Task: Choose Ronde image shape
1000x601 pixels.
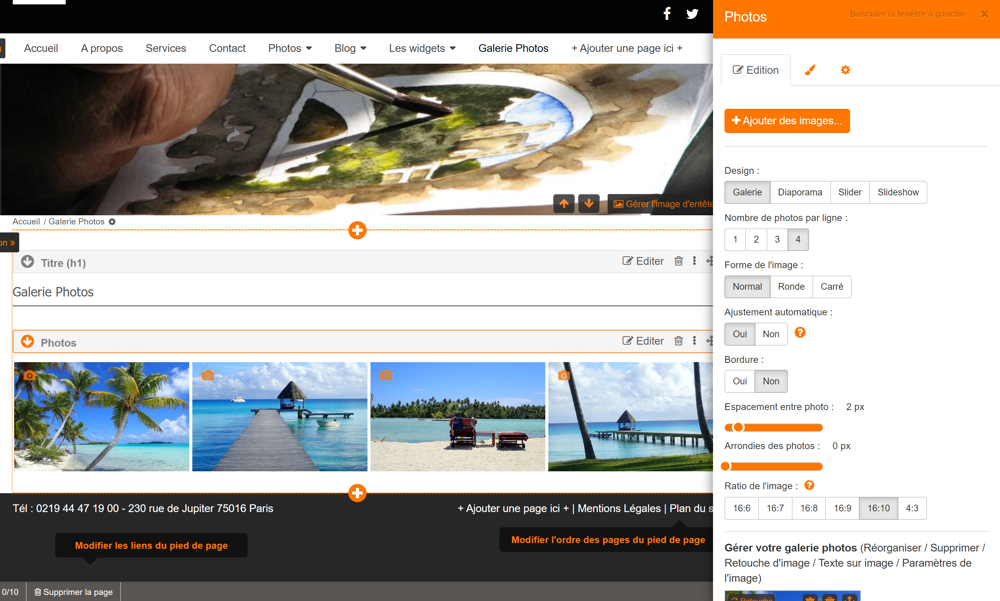Action: click(x=791, y=287)
